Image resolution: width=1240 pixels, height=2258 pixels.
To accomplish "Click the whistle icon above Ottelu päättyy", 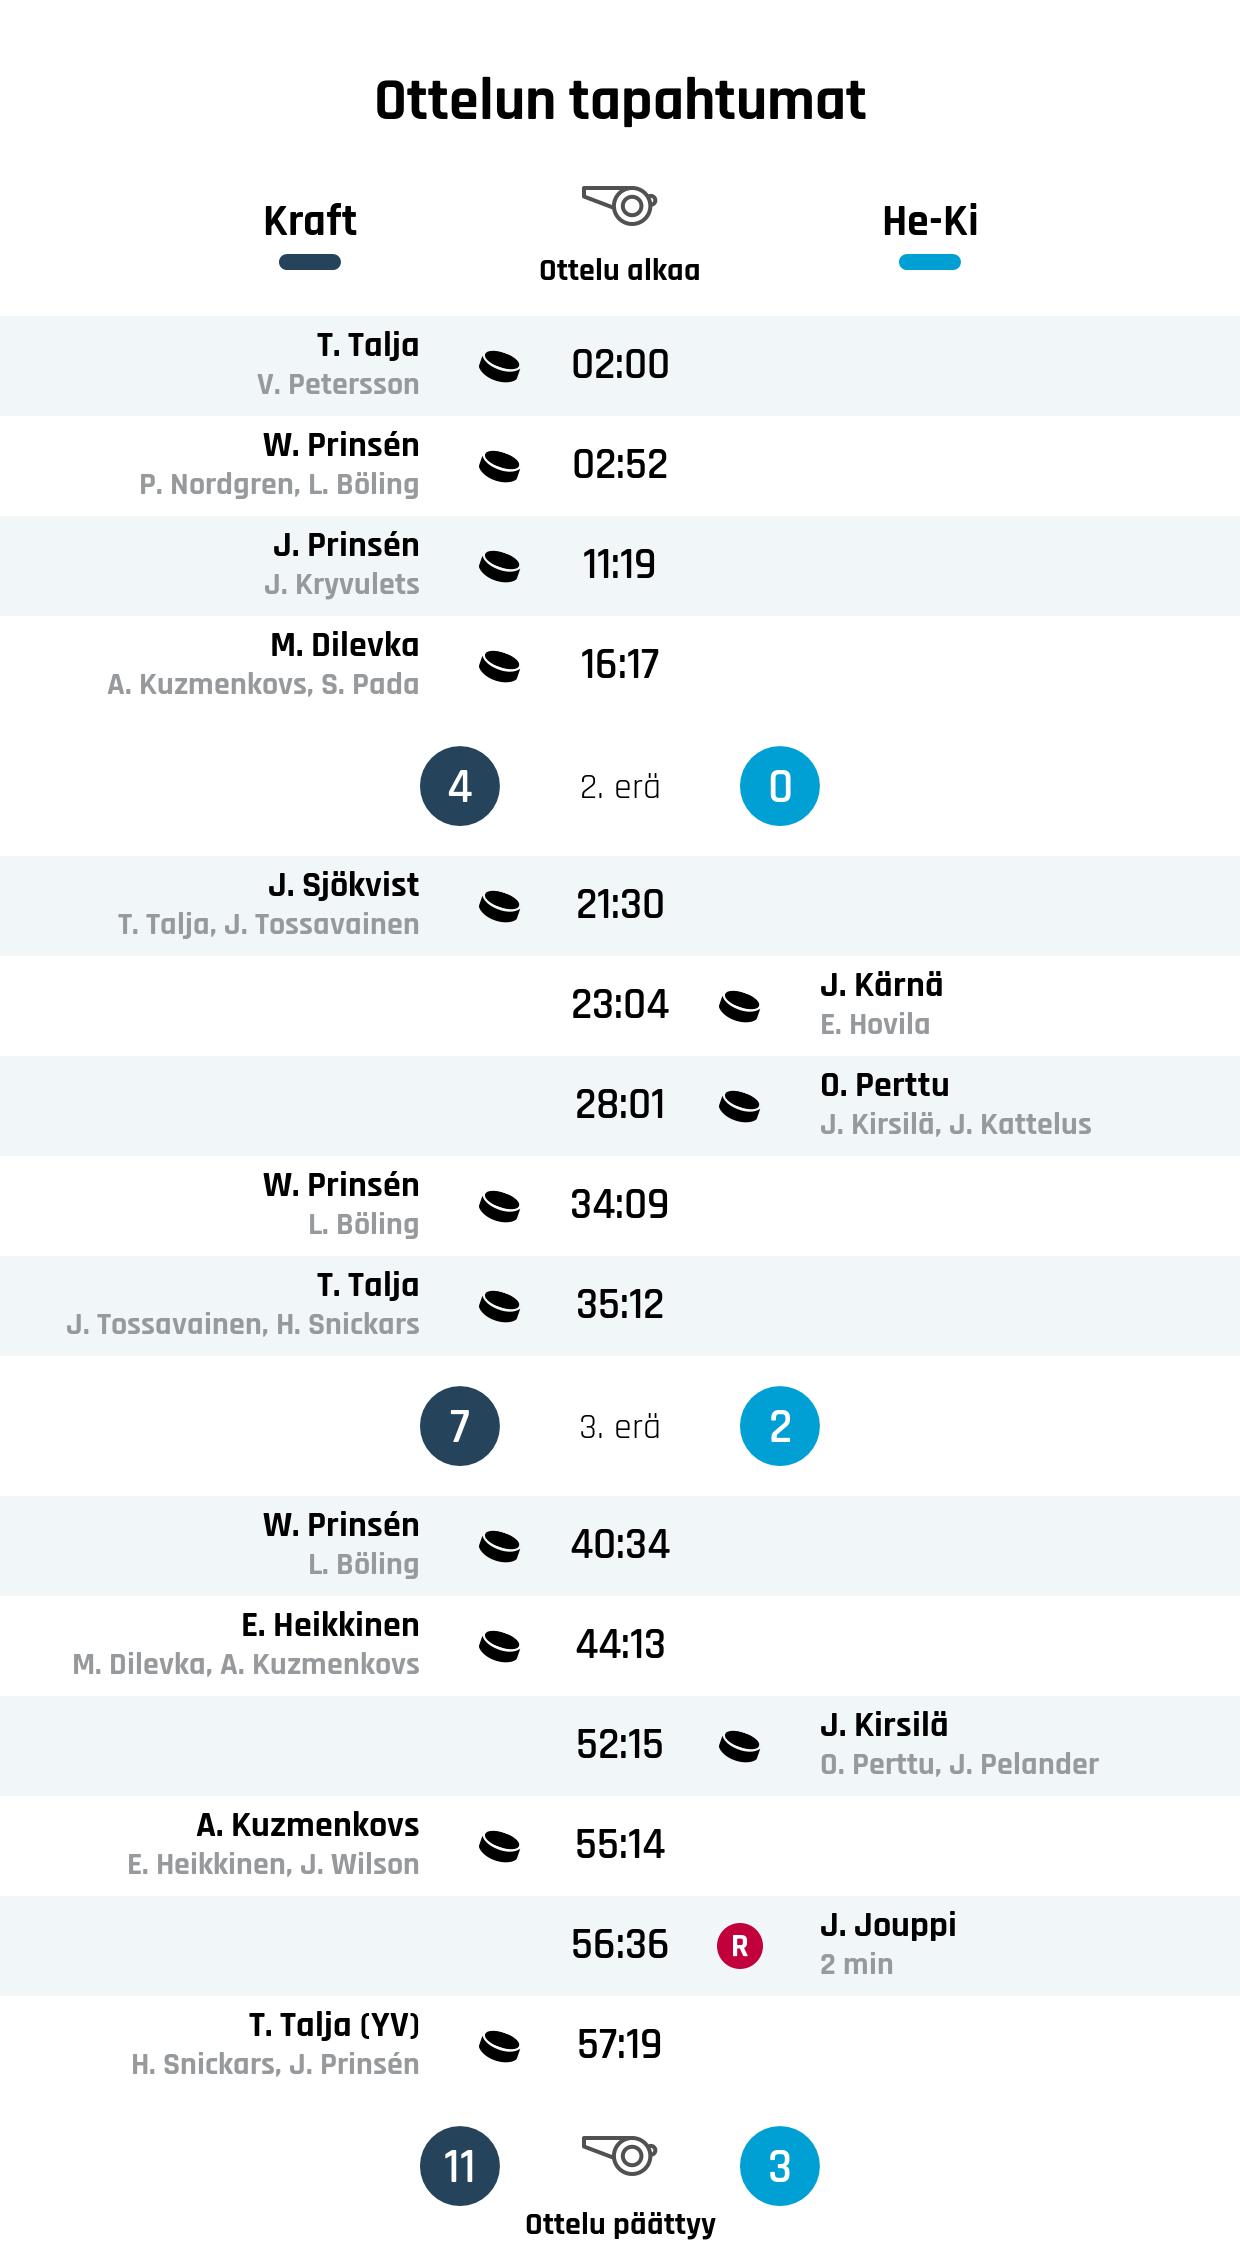I will (620, 2154).
